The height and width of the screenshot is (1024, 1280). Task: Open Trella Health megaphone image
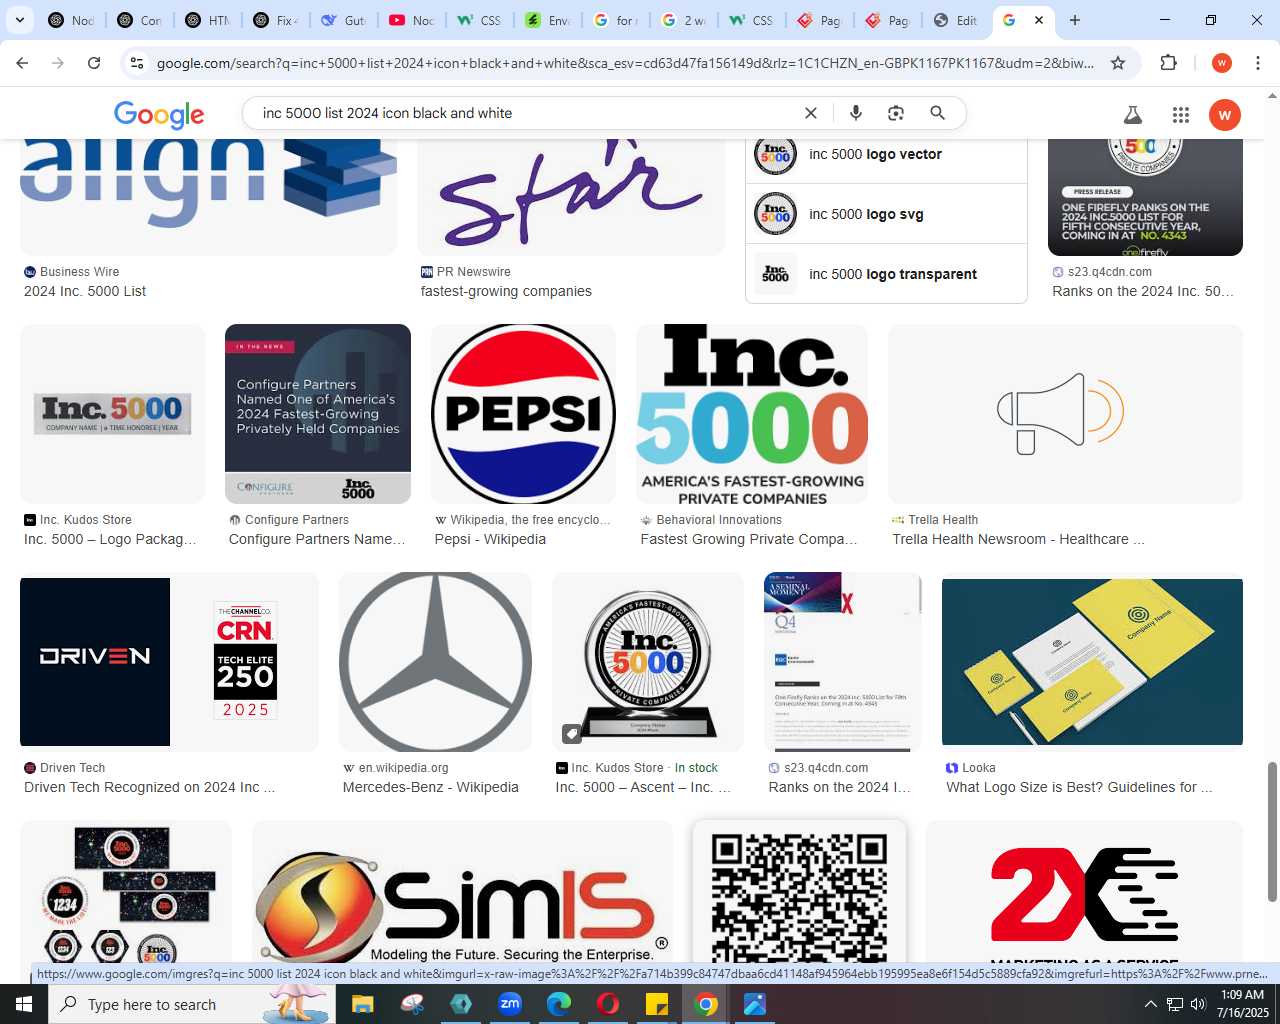tap(1065, 414)
